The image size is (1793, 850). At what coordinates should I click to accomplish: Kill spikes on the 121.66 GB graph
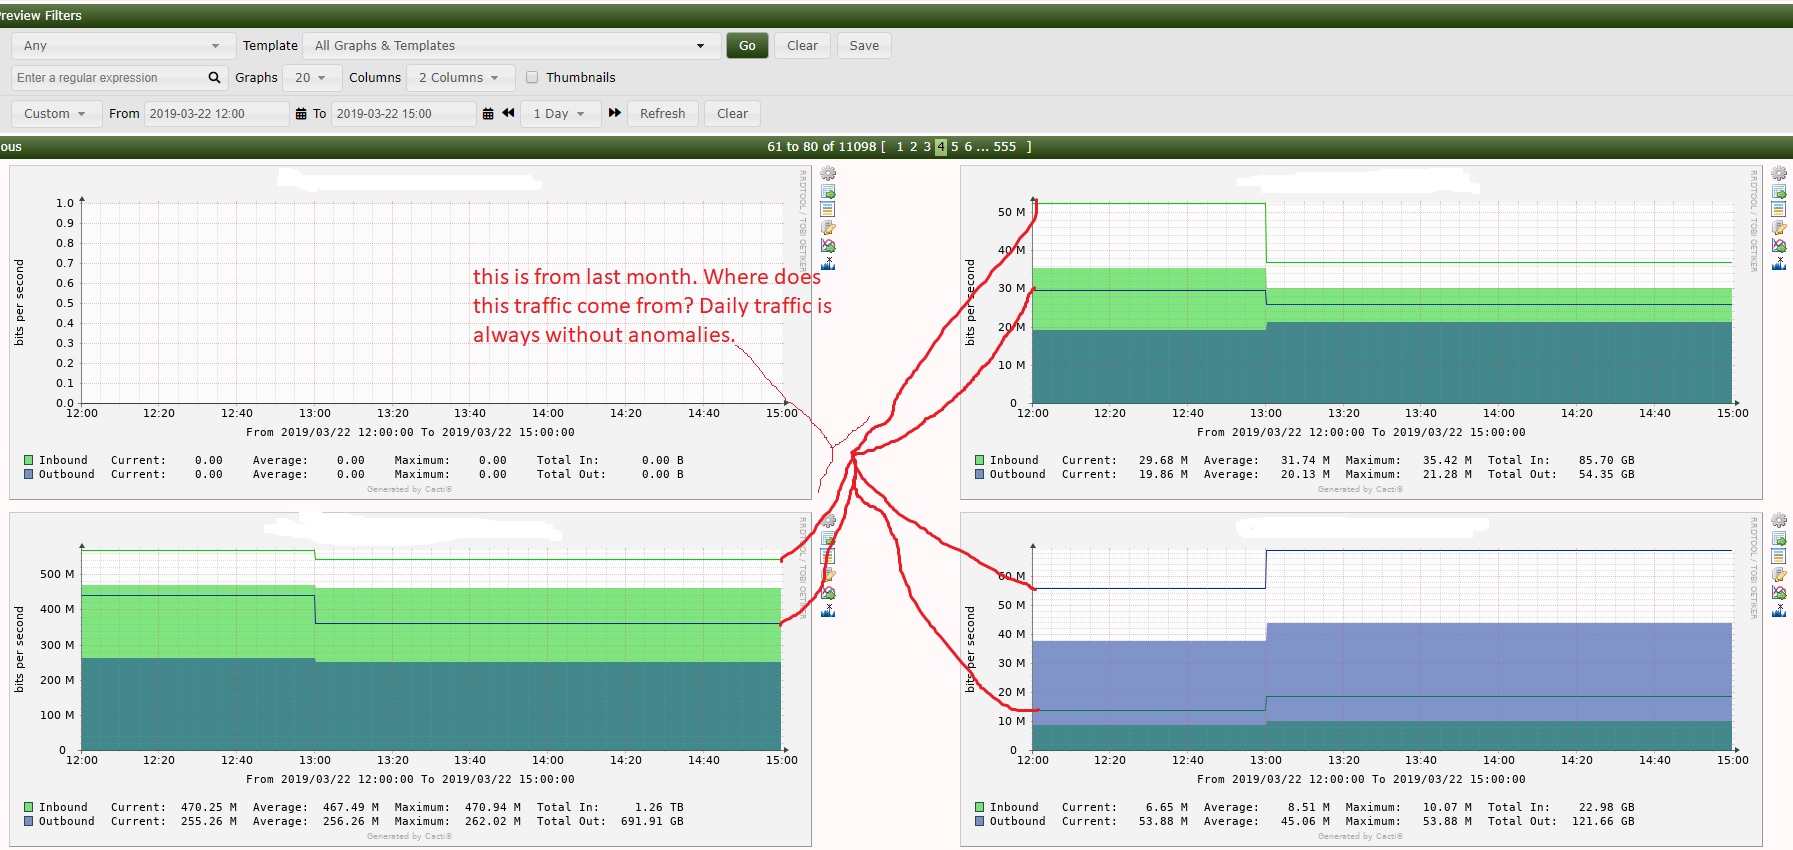pos(1779,610)
